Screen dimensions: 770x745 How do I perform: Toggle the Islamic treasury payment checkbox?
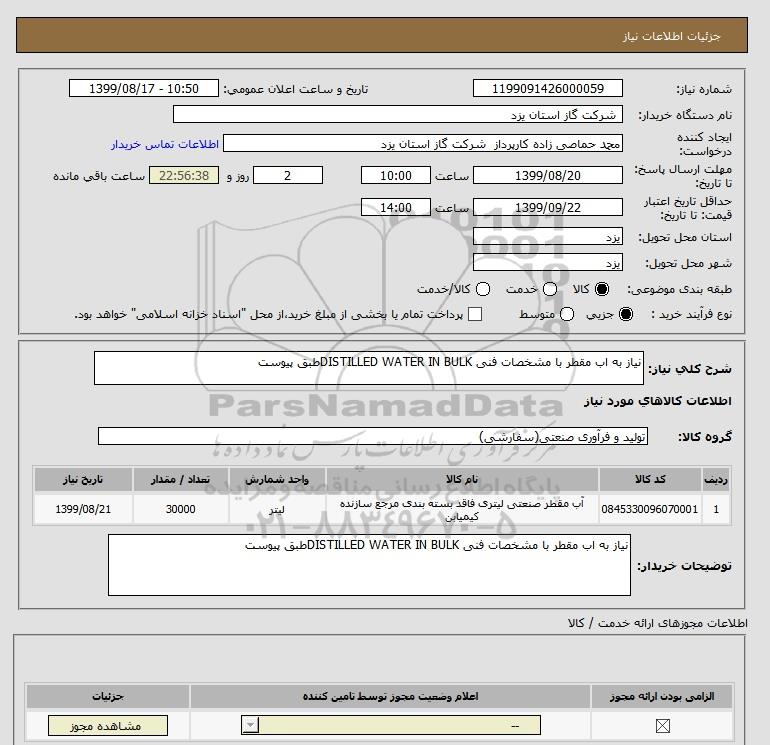[x=475, y=314]
